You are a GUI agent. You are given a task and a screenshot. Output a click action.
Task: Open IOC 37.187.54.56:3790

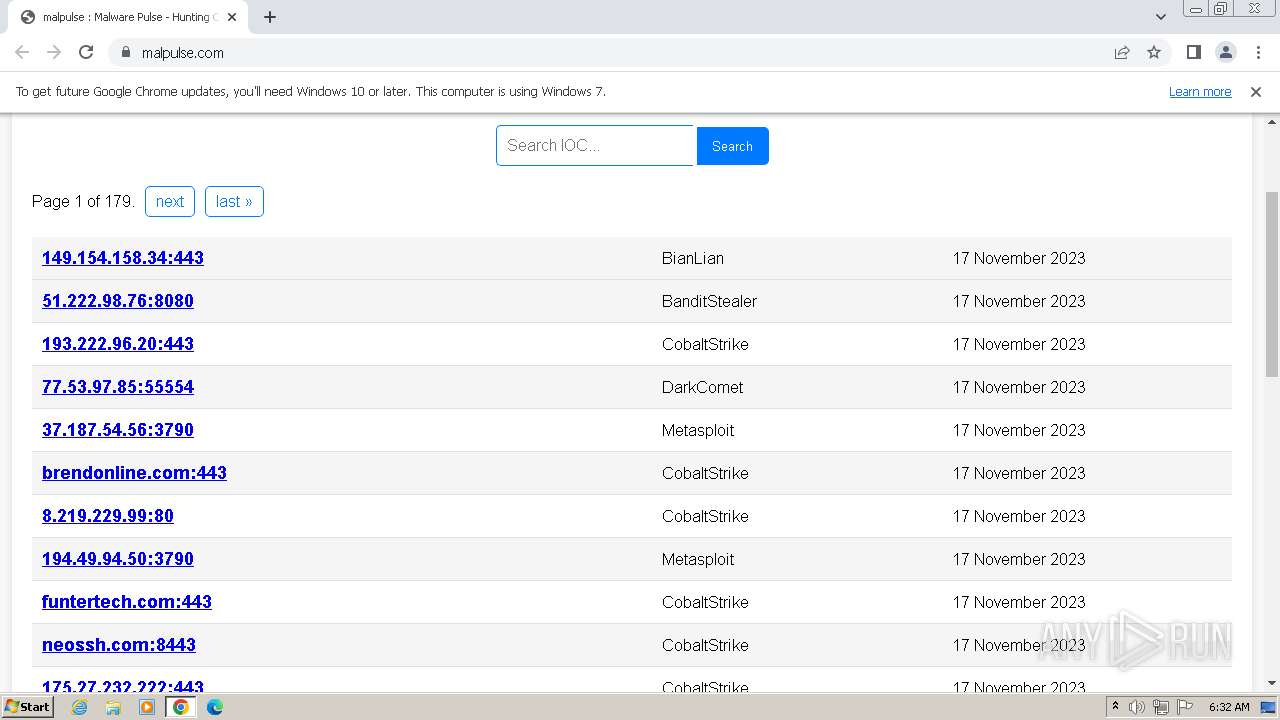118,430
